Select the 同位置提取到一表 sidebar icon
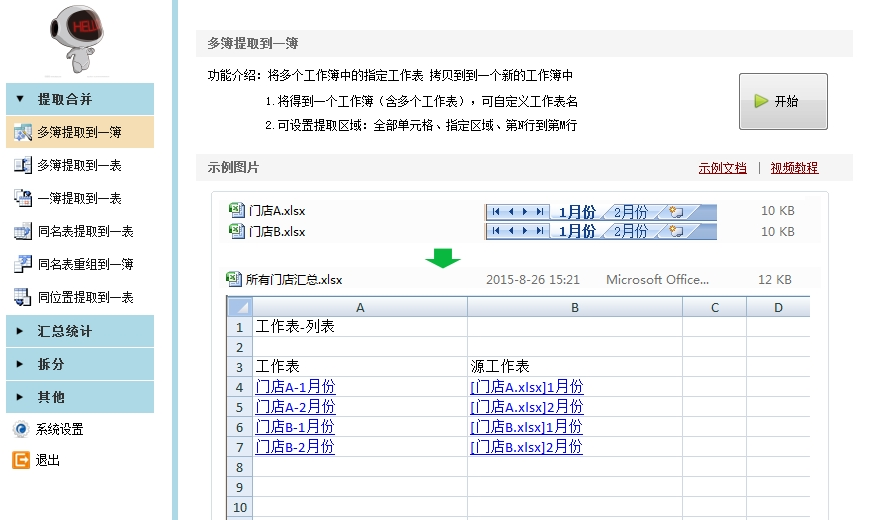This screenshot has width=878, height=520. click(x=22, y=297)
